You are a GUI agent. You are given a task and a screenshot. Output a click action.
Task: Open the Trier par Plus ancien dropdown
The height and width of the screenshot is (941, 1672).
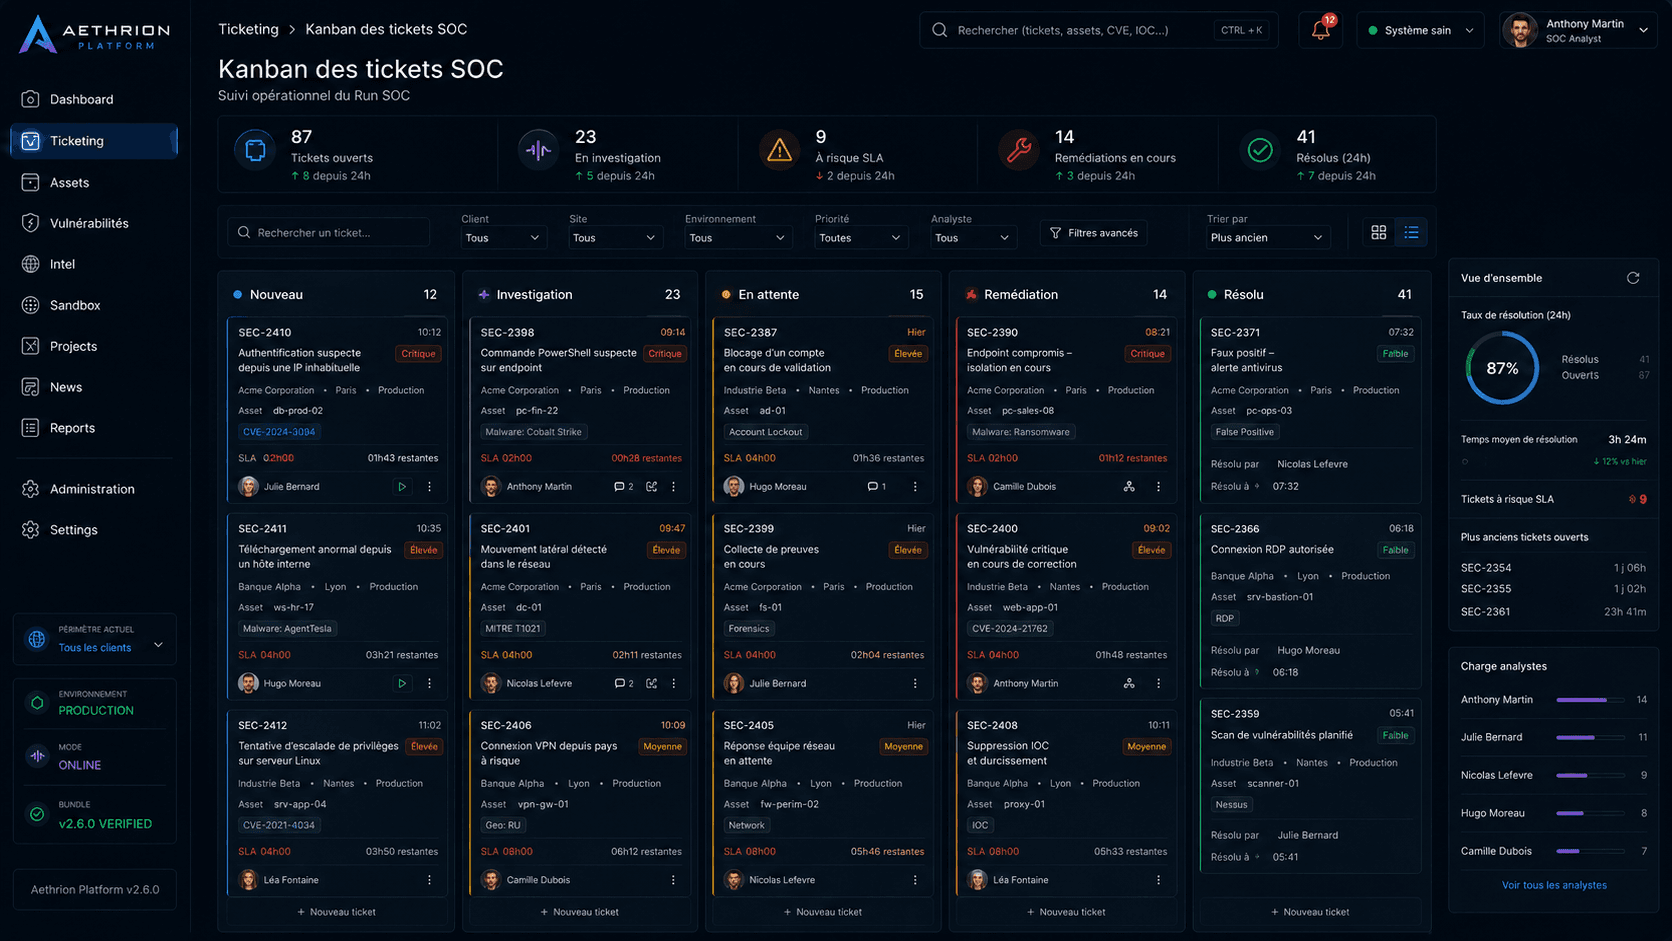(x=1266, y=238)
